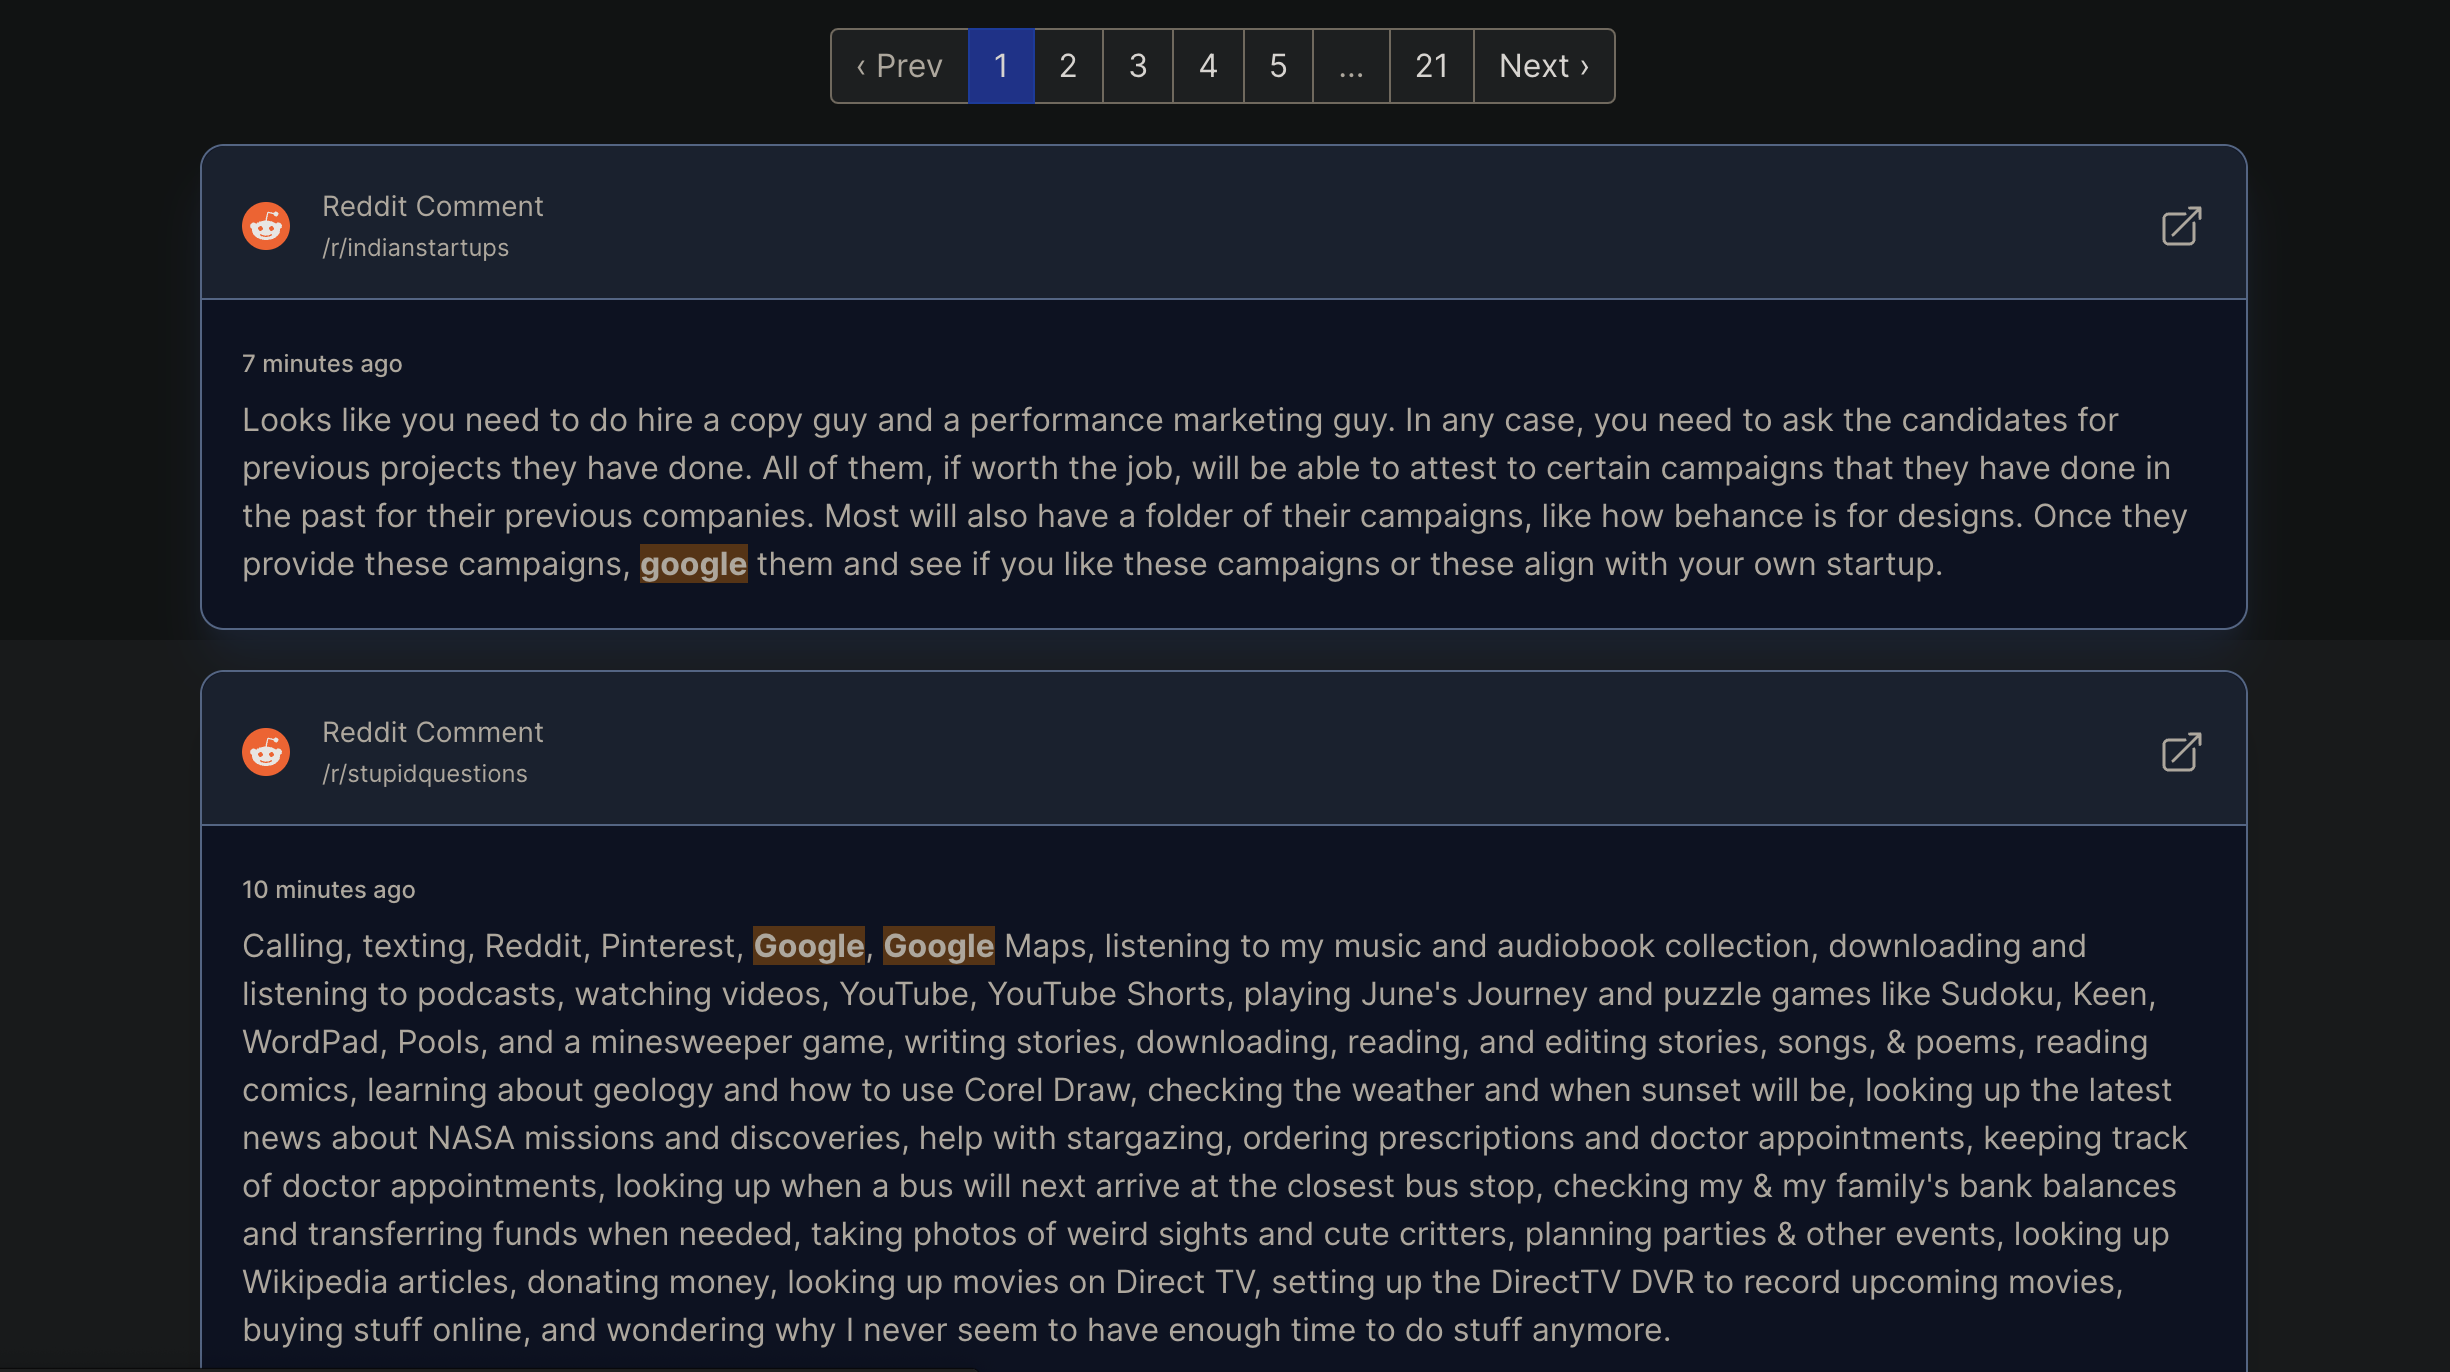Select page 5 in pagination
The image size is (2450, 1372).
[x=1277, y=66]
